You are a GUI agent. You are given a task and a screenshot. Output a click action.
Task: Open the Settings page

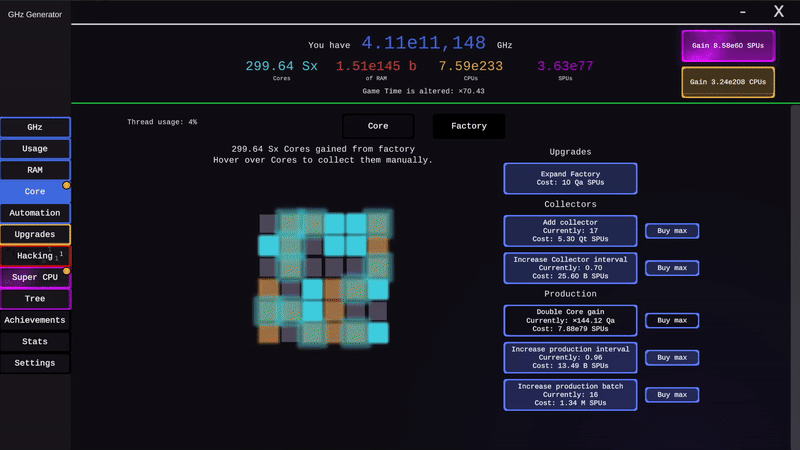click(x=35, y=363)
